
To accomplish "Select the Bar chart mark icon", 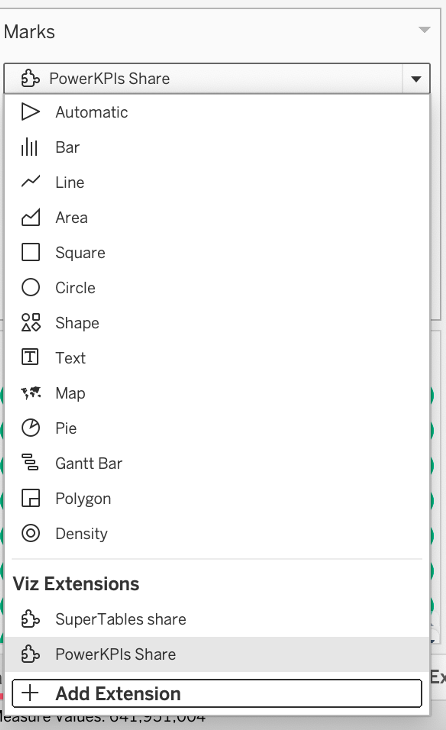I will tap(30, 147).
